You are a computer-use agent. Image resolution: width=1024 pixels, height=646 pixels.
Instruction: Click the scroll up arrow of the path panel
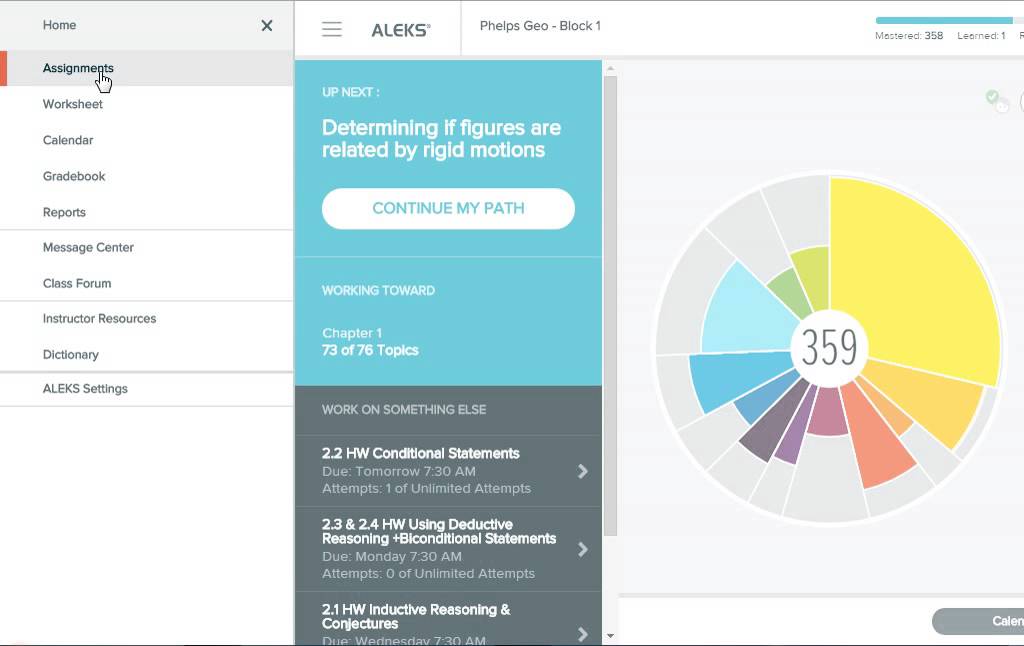tap(610, 69)
